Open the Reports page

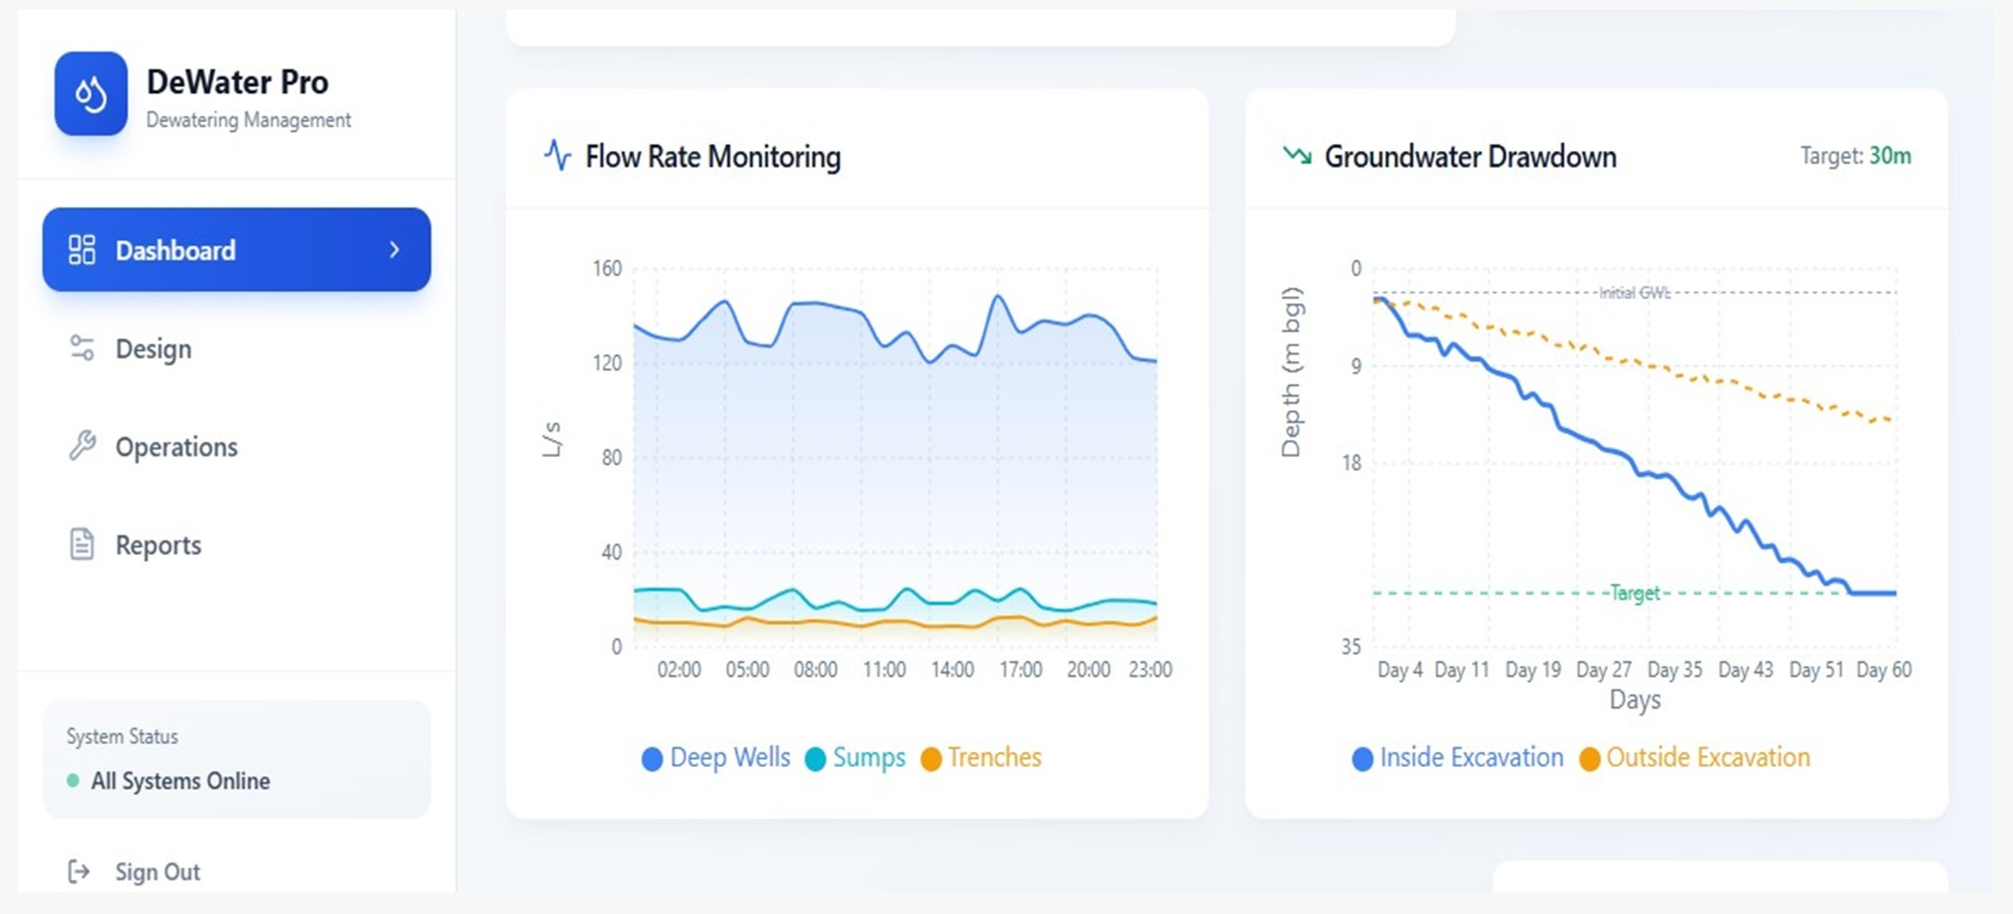click(x=158, y=545)
